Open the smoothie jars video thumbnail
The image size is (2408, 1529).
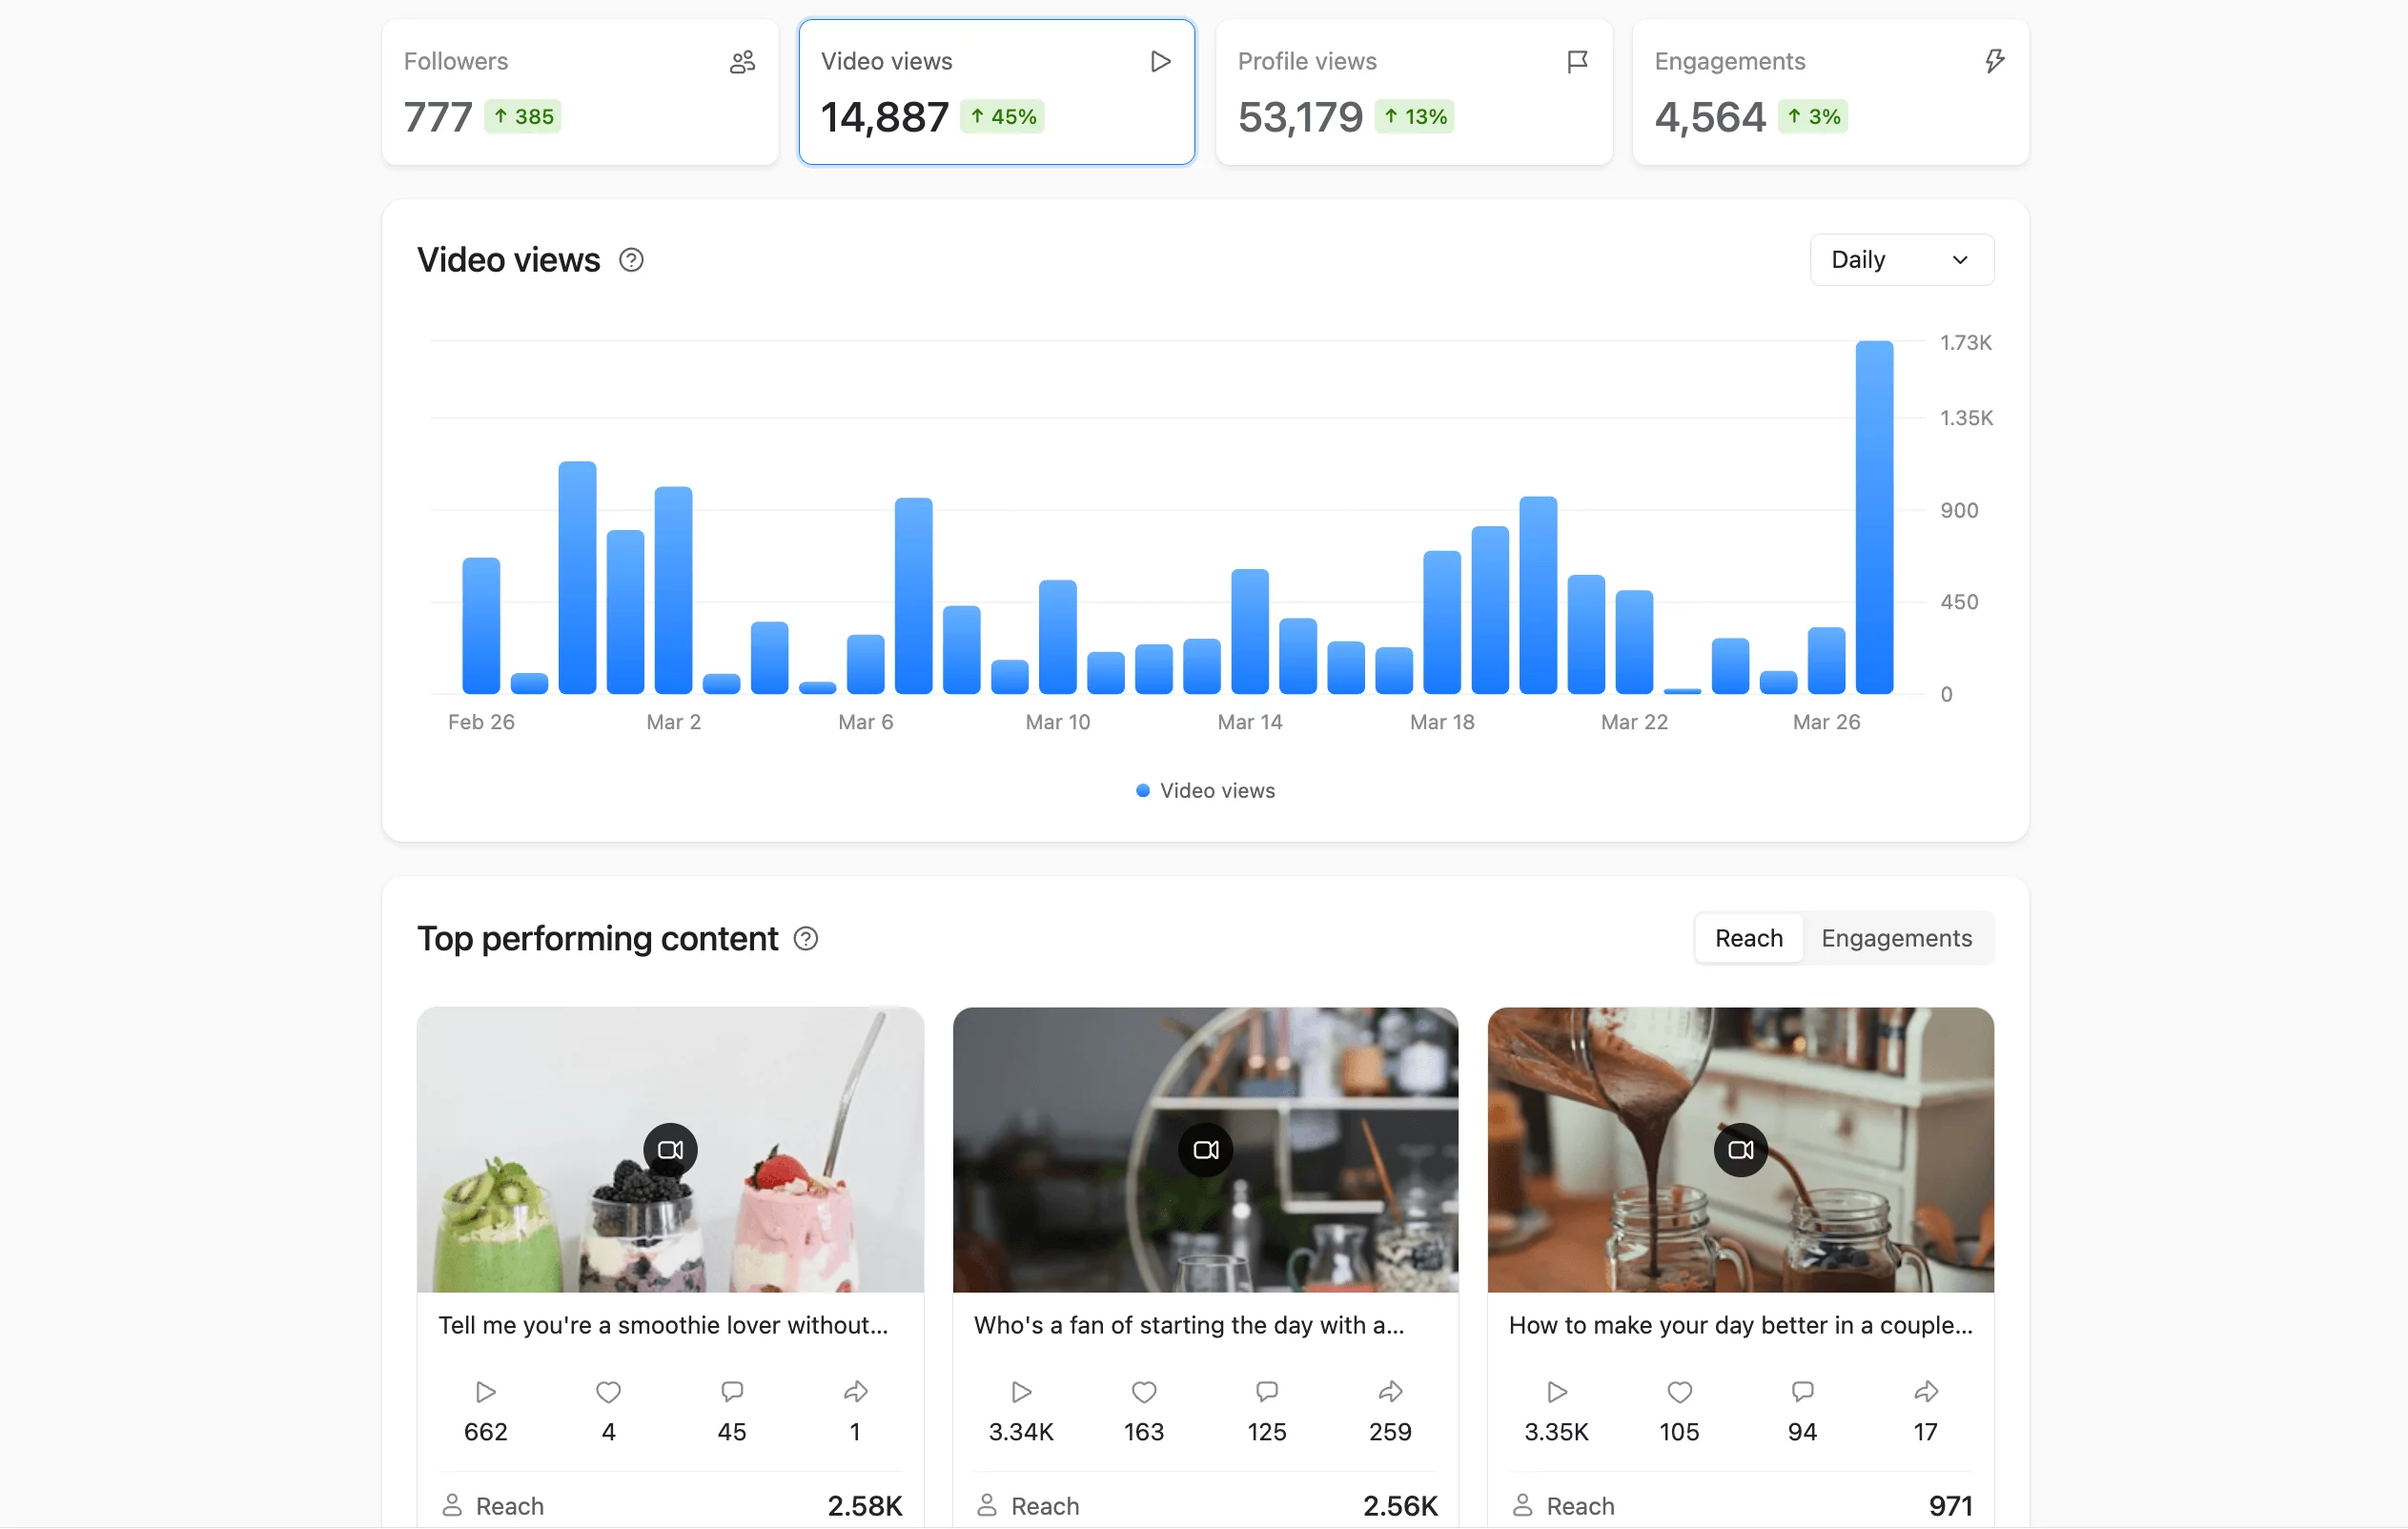[x=670, y=1150]
